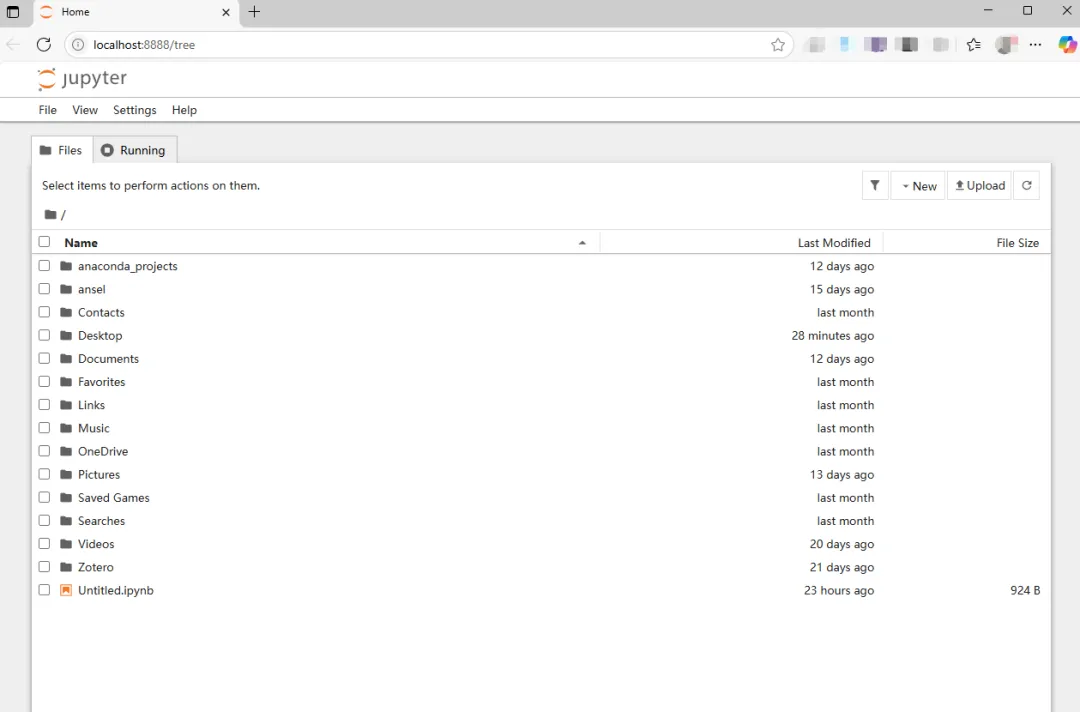1080x712 pixels.
Task: Open the Saved Games folder link
Action: tap(114, 497)
